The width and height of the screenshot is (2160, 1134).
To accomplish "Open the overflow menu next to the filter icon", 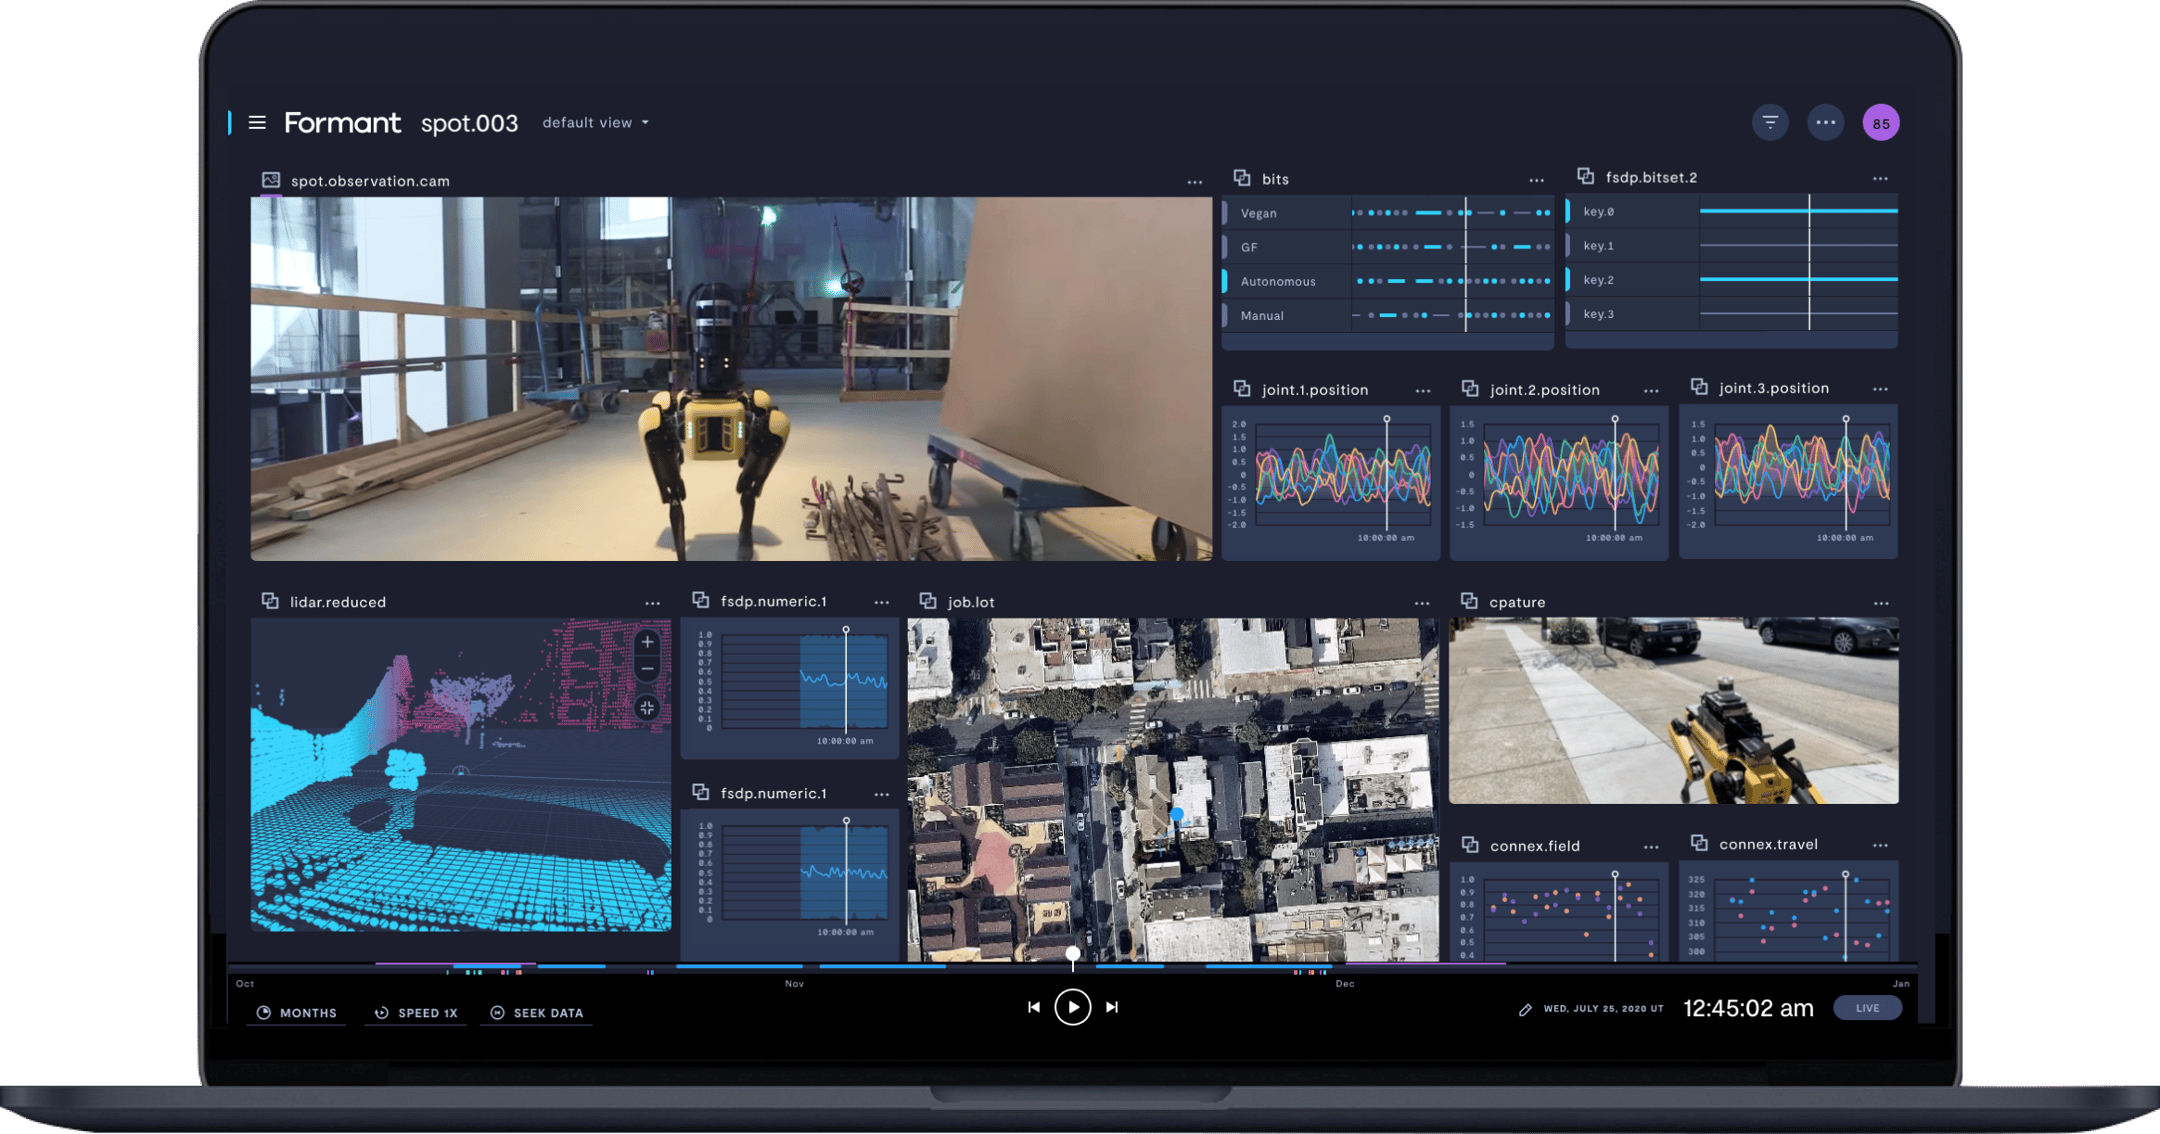I will (x=1825, y=122).
